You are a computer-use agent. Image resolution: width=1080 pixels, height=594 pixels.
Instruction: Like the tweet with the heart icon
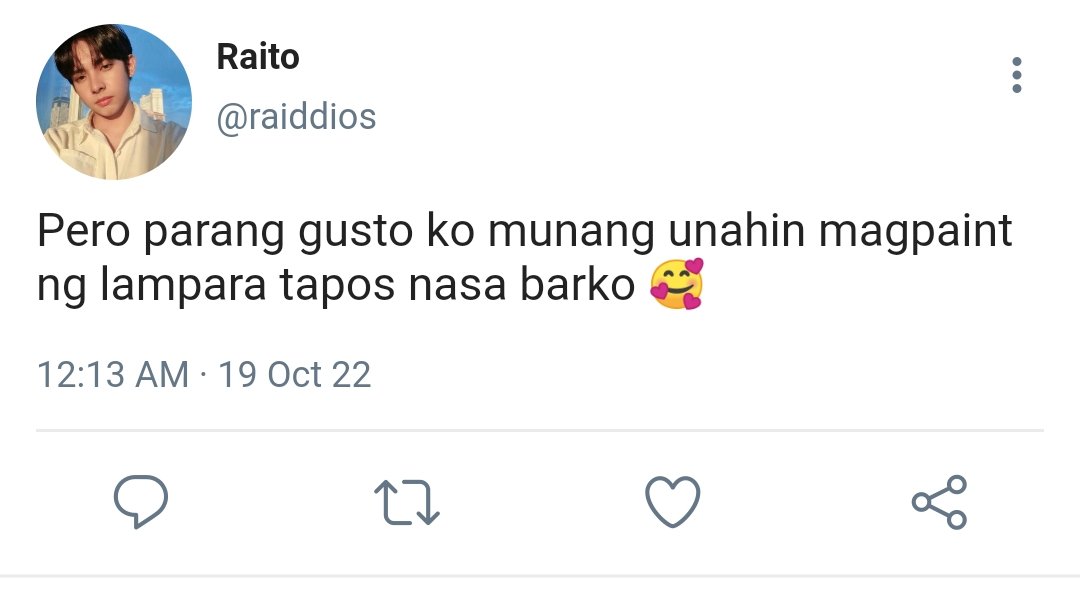click(x=672, y=502)
